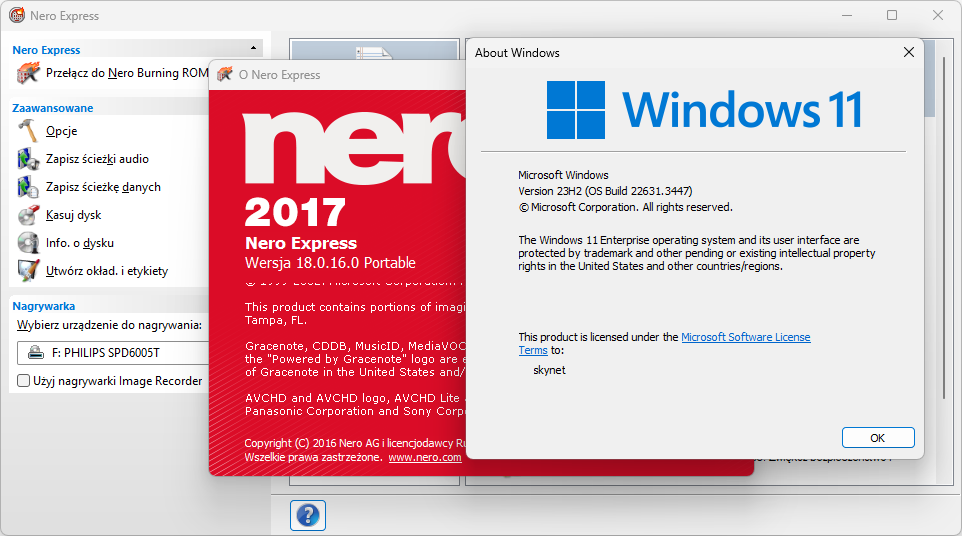Screen dimensions: 962x536
Task: Click the cover and label designer icon
Action: coord(28,271)
